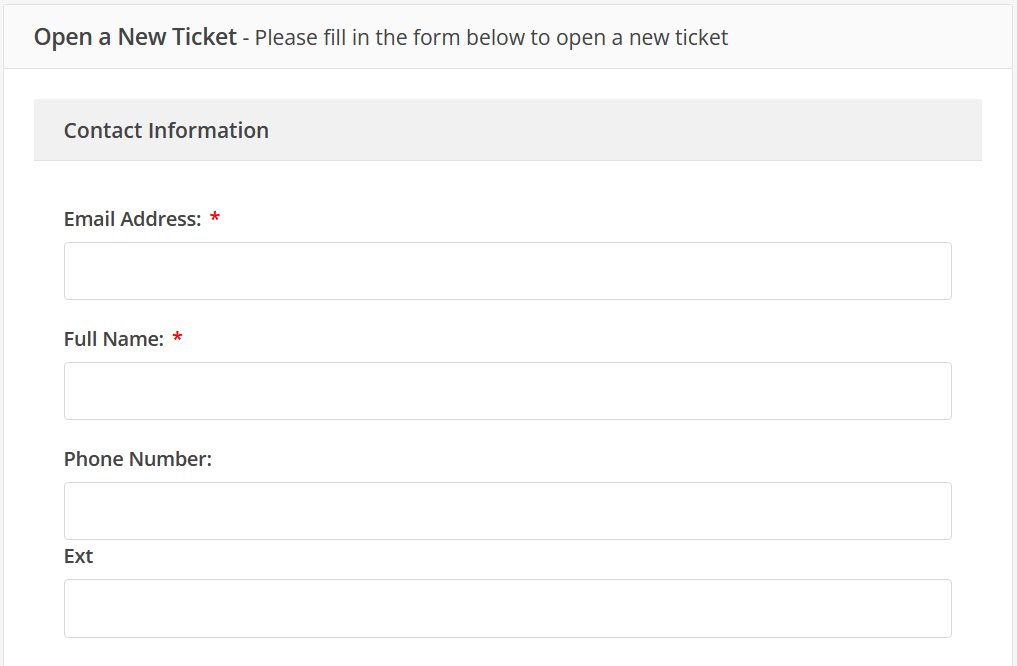Image resolution: width=1017 pixels, height=666 pixels.
Task: Click the word "Ticket" in bold heading
Action: [x=204, y=37]
